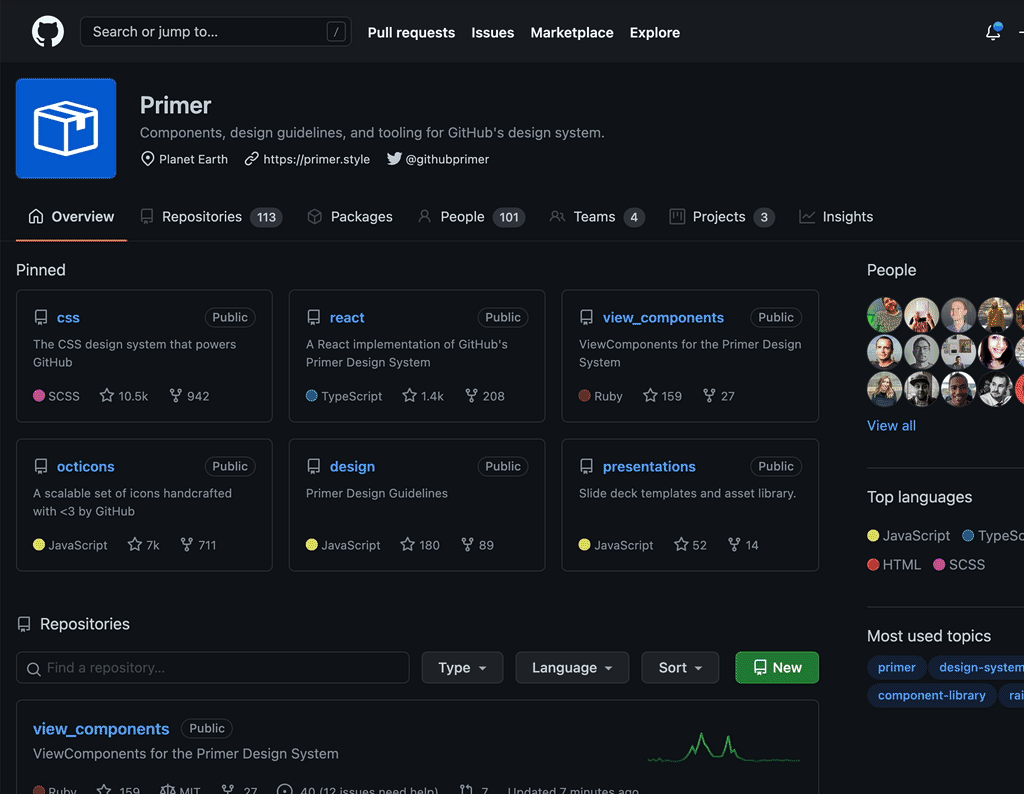Click the repo icon on the react card
1024x794 pixels.
coord(313,317)
